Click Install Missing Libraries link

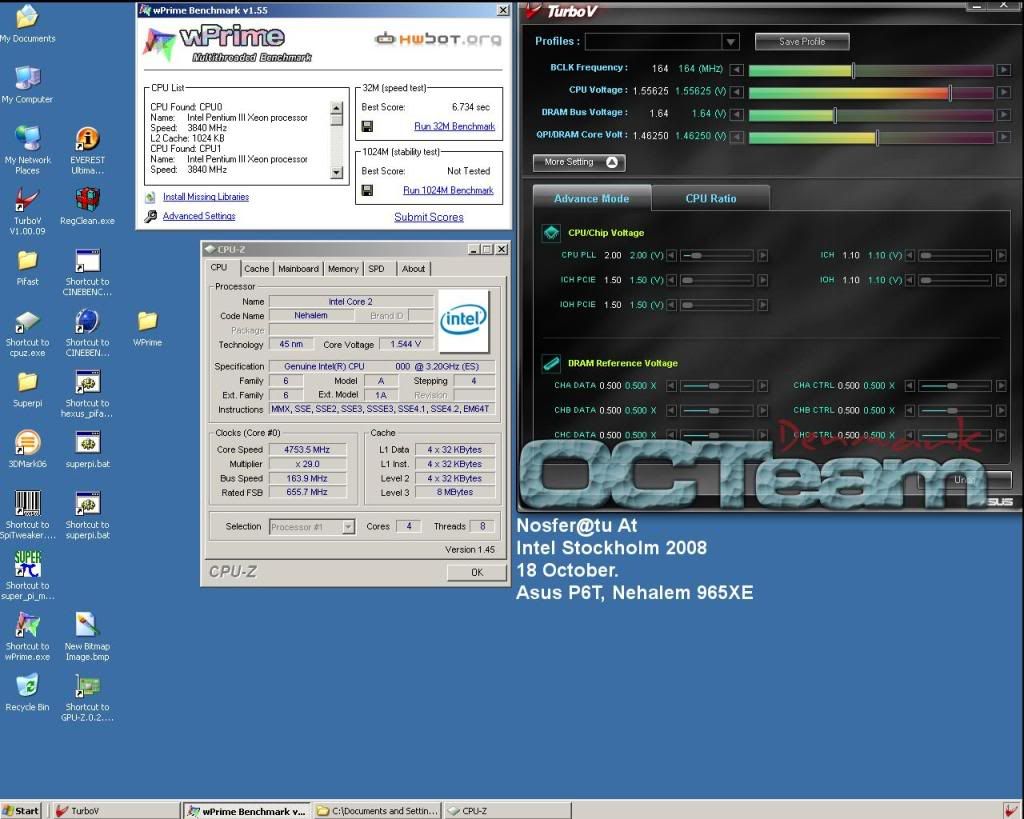click(x=206, y=197)
